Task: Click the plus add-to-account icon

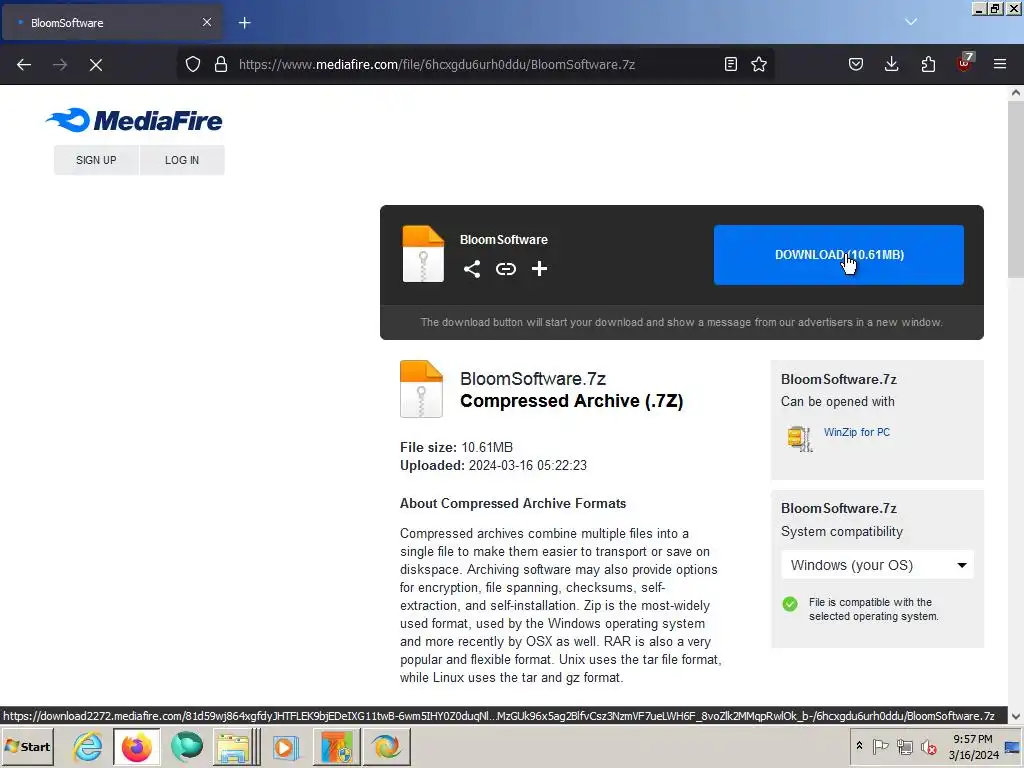Action: coord(539,269)
